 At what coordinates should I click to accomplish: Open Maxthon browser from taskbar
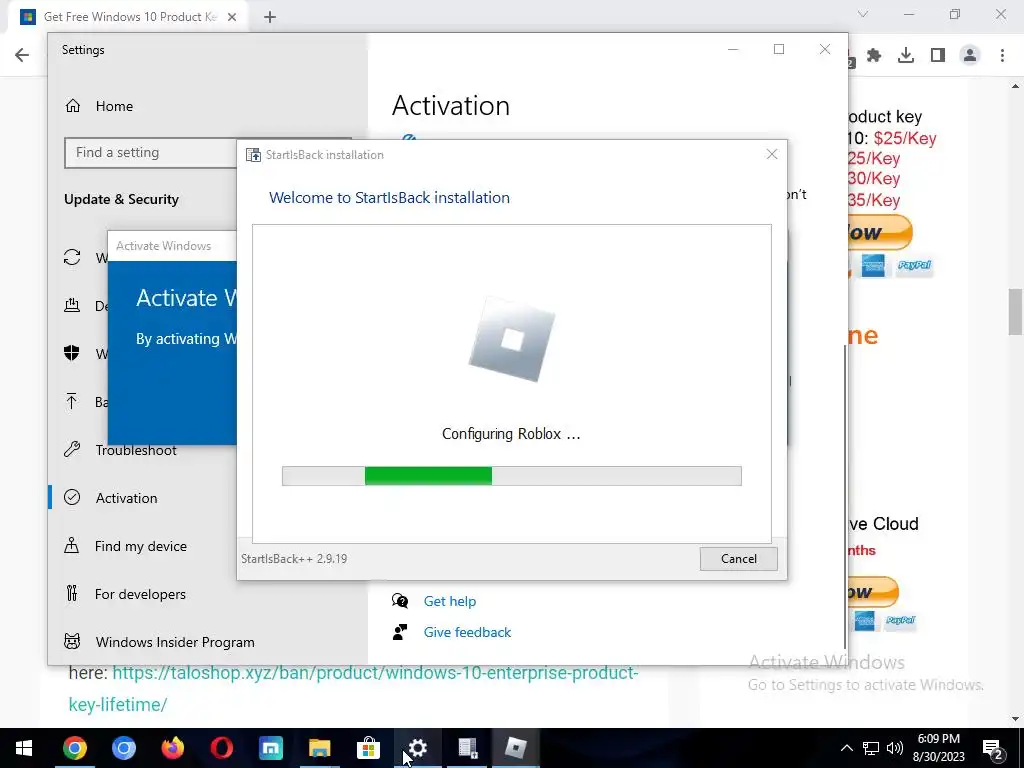tap(270, 748)
